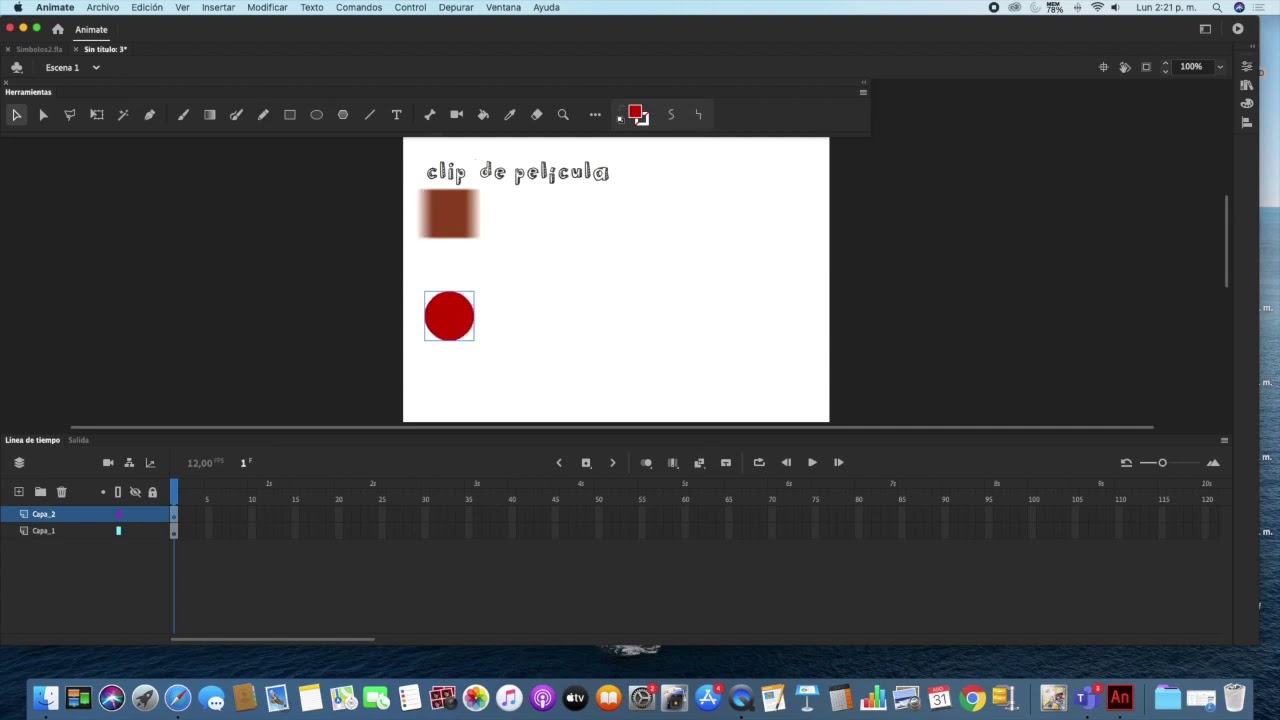The width and height of the screenshot is (1280, 720).
Task: Select the Paint Bucket tool
Action: coord(483,115)
